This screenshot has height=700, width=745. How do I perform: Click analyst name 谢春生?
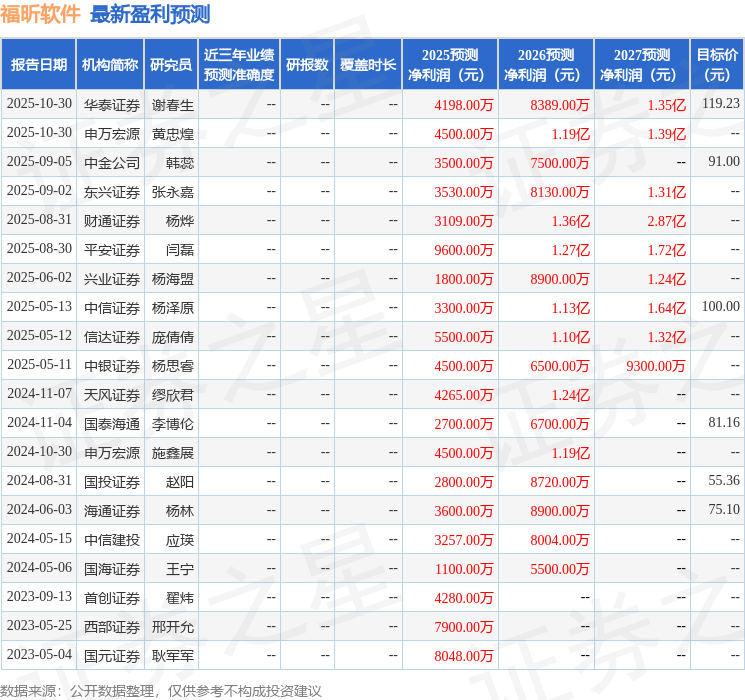tap(172, 104)
